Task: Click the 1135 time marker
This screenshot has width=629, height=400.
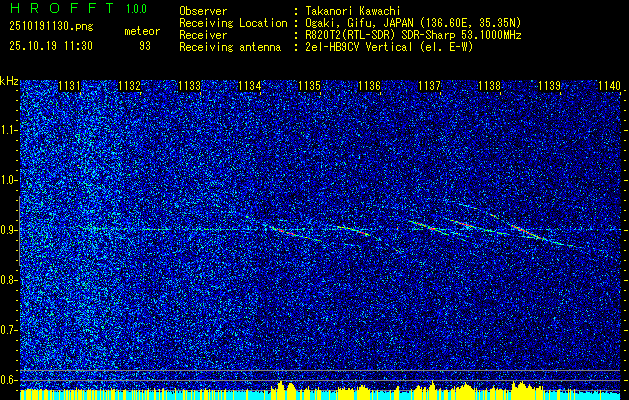Action: [x=310, y=86]
